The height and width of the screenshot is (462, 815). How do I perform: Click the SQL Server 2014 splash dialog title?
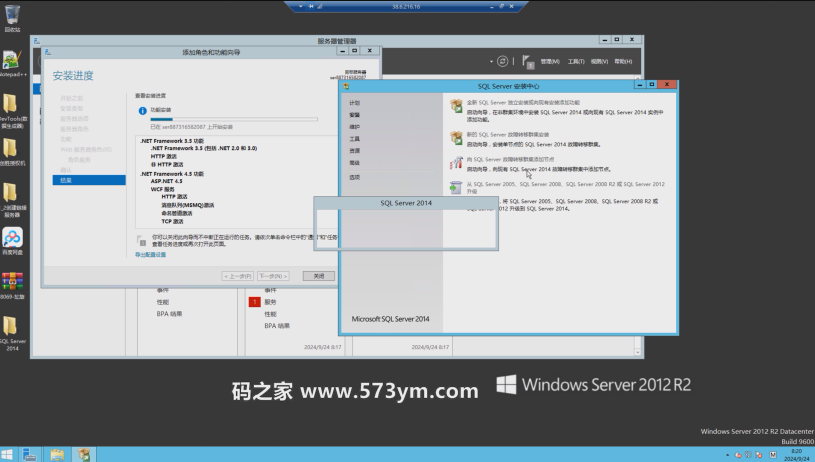click(x=406, y=203)
